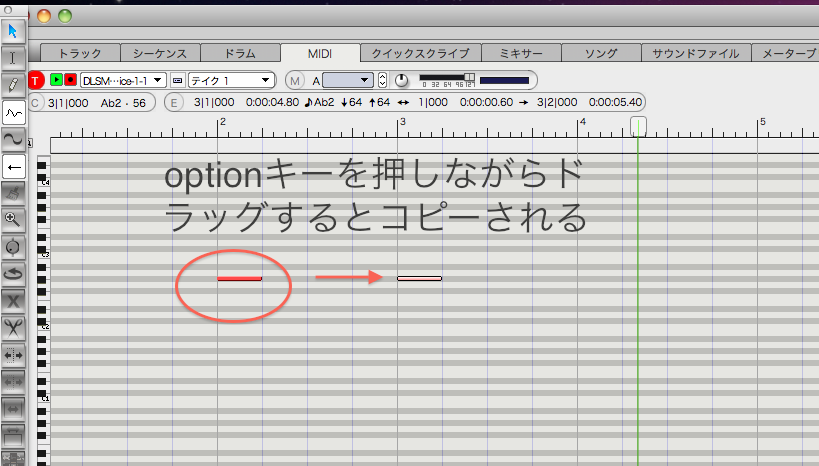Select the scissors split tool
Image resolution: width=819 pixels, height=466 pixels.
[13, 326]
